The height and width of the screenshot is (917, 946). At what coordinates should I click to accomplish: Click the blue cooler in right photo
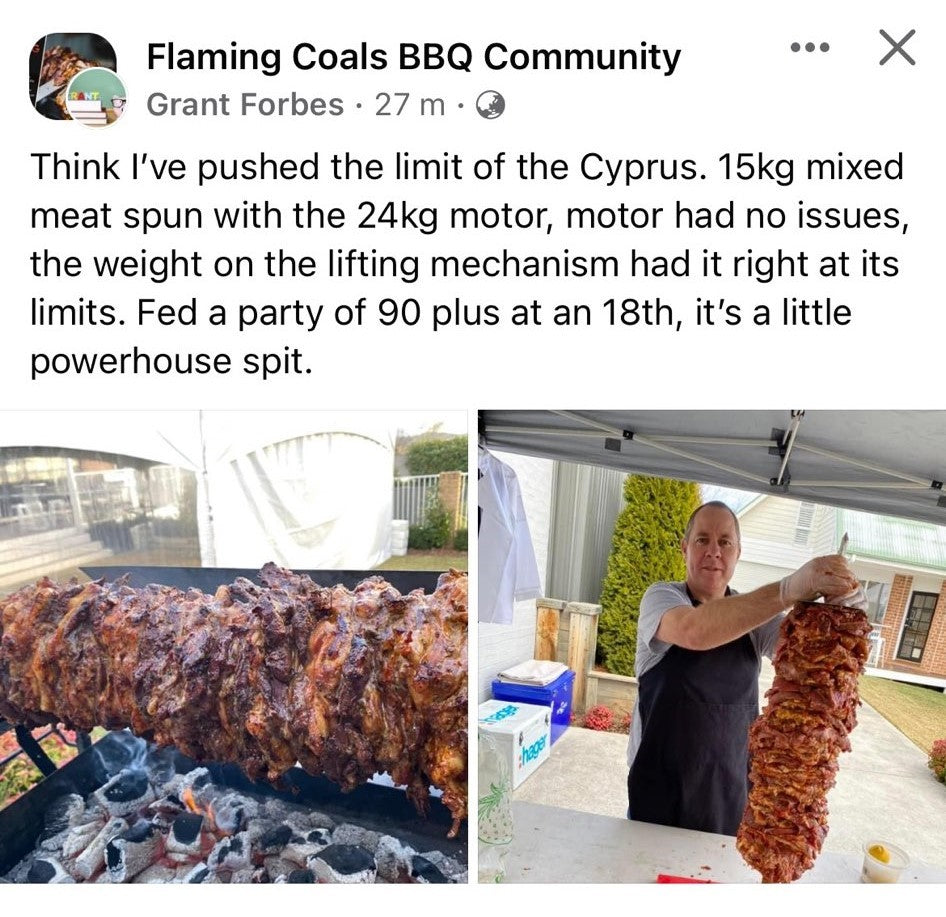[533, 694]
